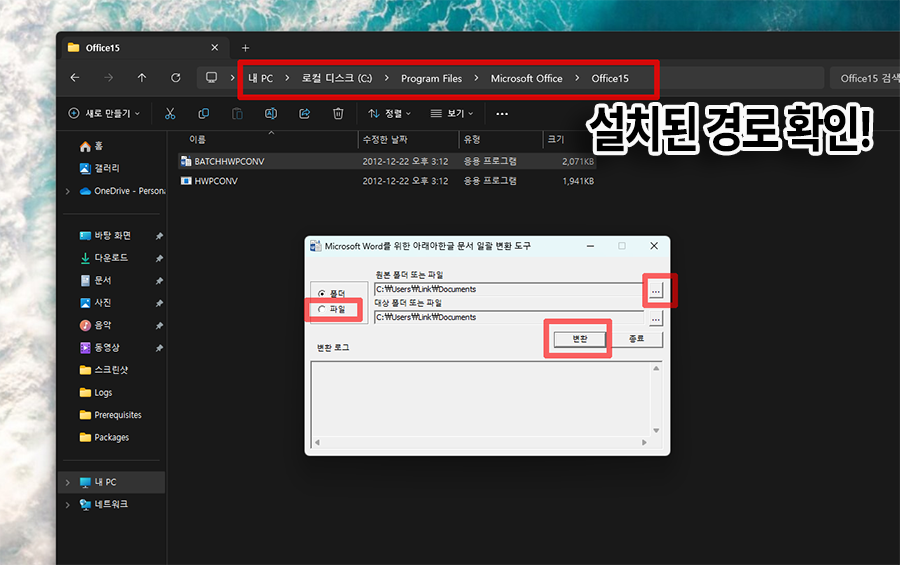Expand the 네트워크 tree chevron

68,505
